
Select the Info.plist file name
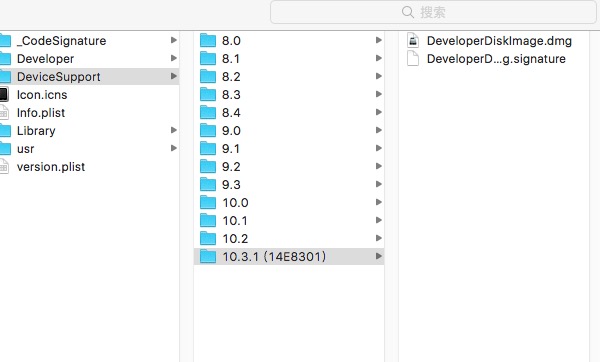(x=41, y=113)
